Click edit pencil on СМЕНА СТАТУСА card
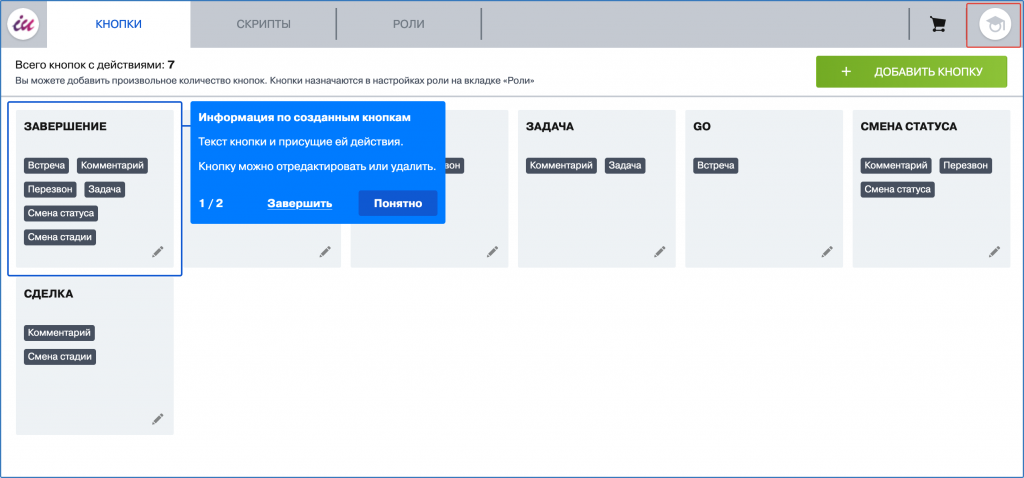This screenshot has width=1024, height=478. (x=993, y=252)
